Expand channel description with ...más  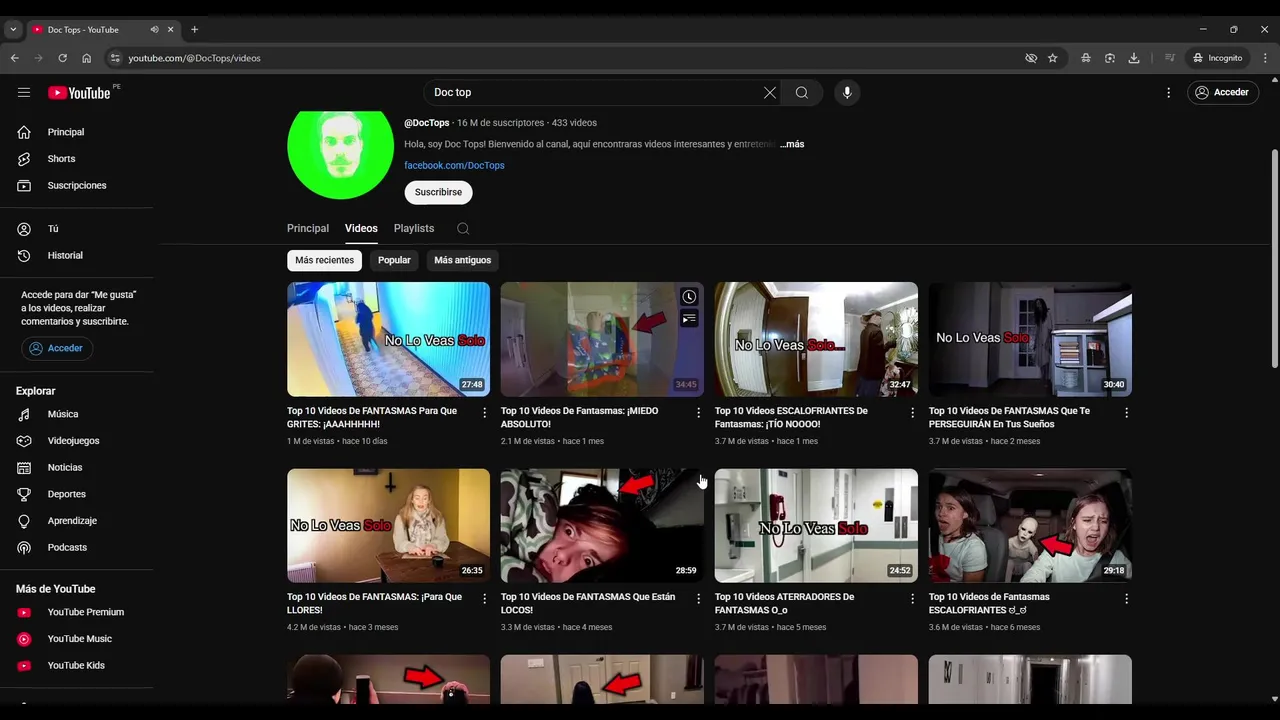click(x=792, y=144)
